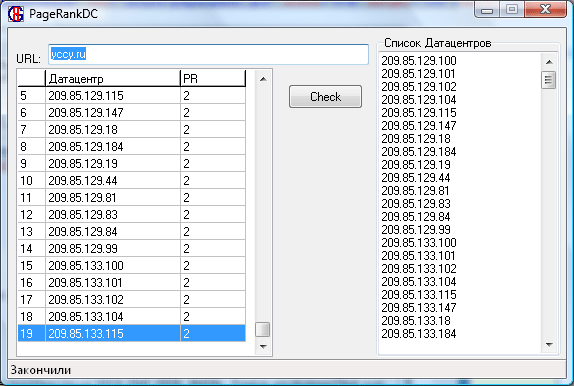Select 209.85.129.101 in datacenter list
The image size is (574, 386).
[418, 74]
